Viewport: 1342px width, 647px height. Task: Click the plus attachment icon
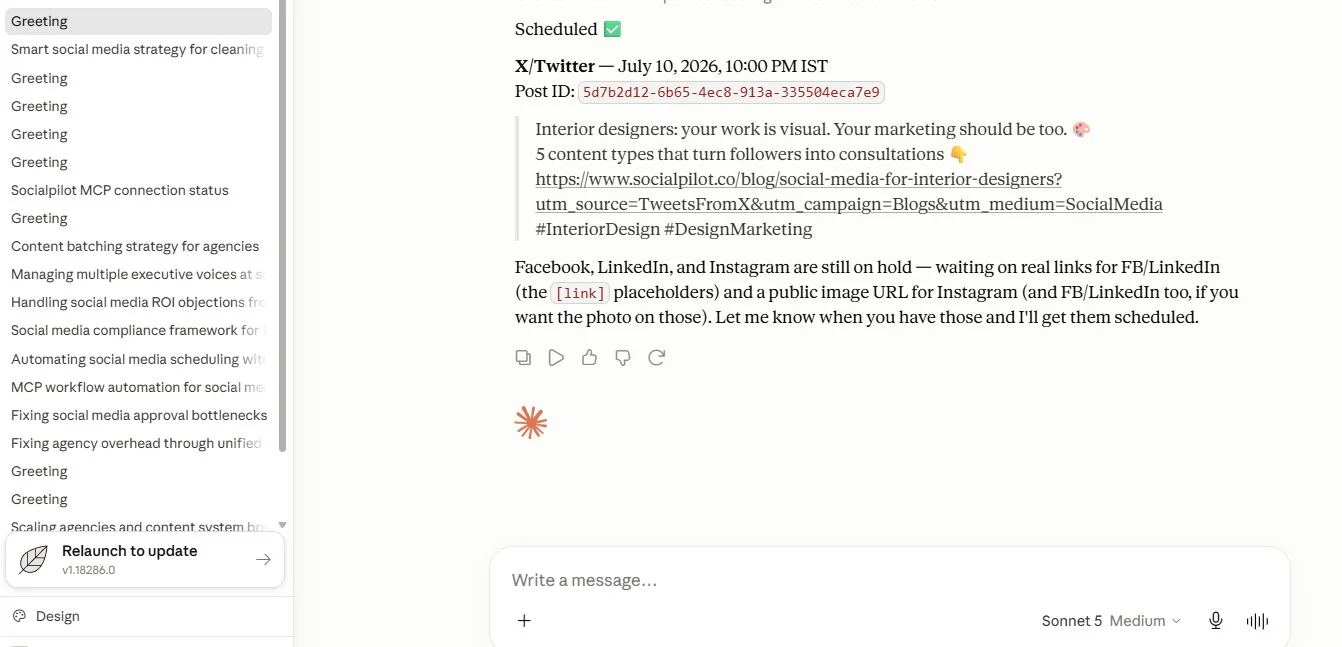tap(524, 621)
